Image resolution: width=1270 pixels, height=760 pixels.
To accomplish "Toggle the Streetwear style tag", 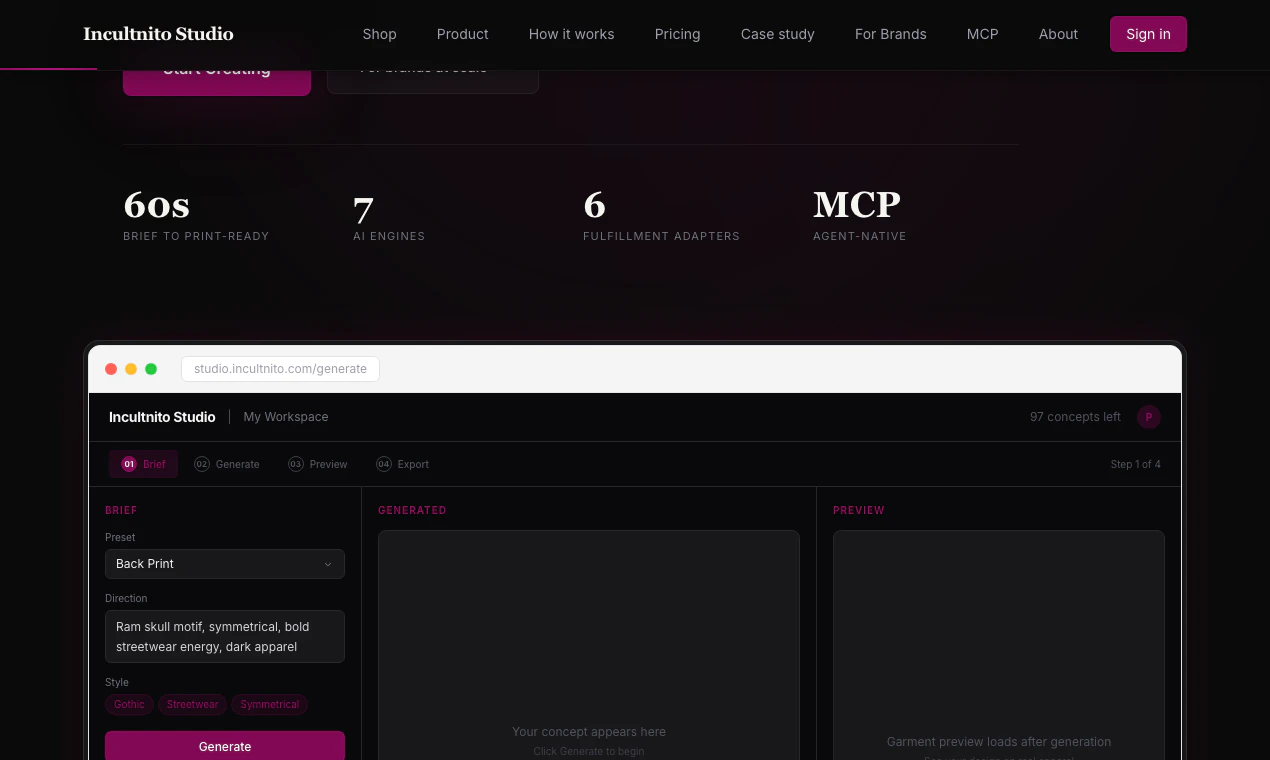I will click(x=192, y=705).
